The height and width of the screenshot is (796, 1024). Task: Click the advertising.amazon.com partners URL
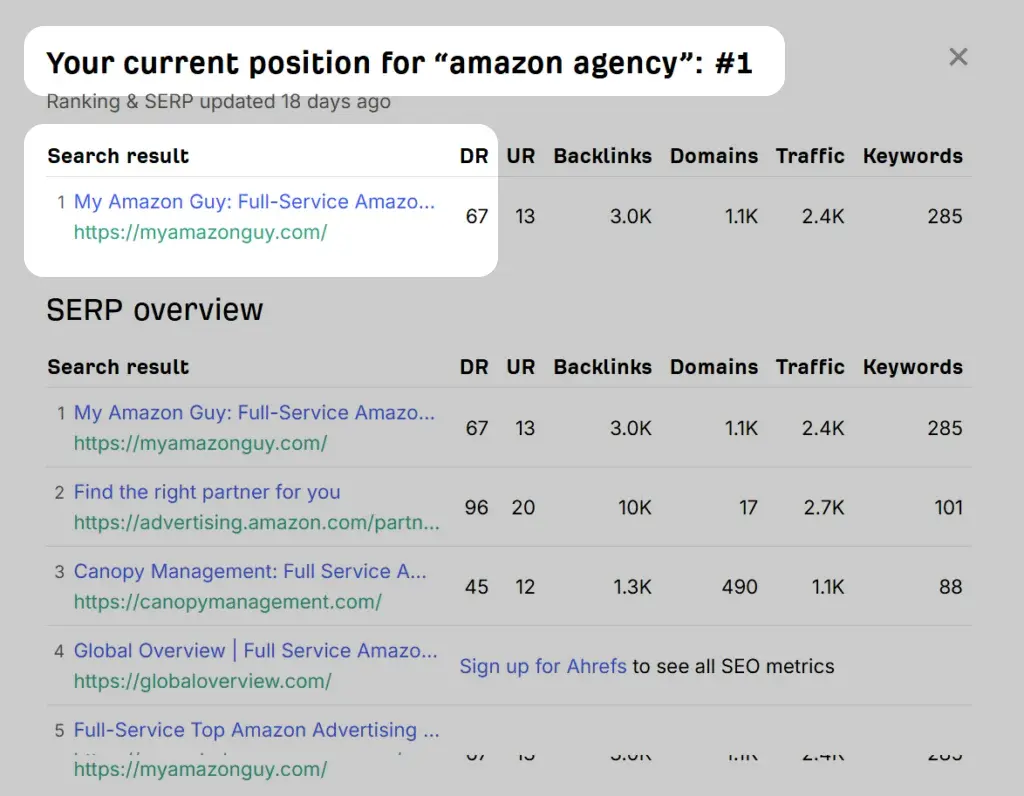click(x=256, y=523)
